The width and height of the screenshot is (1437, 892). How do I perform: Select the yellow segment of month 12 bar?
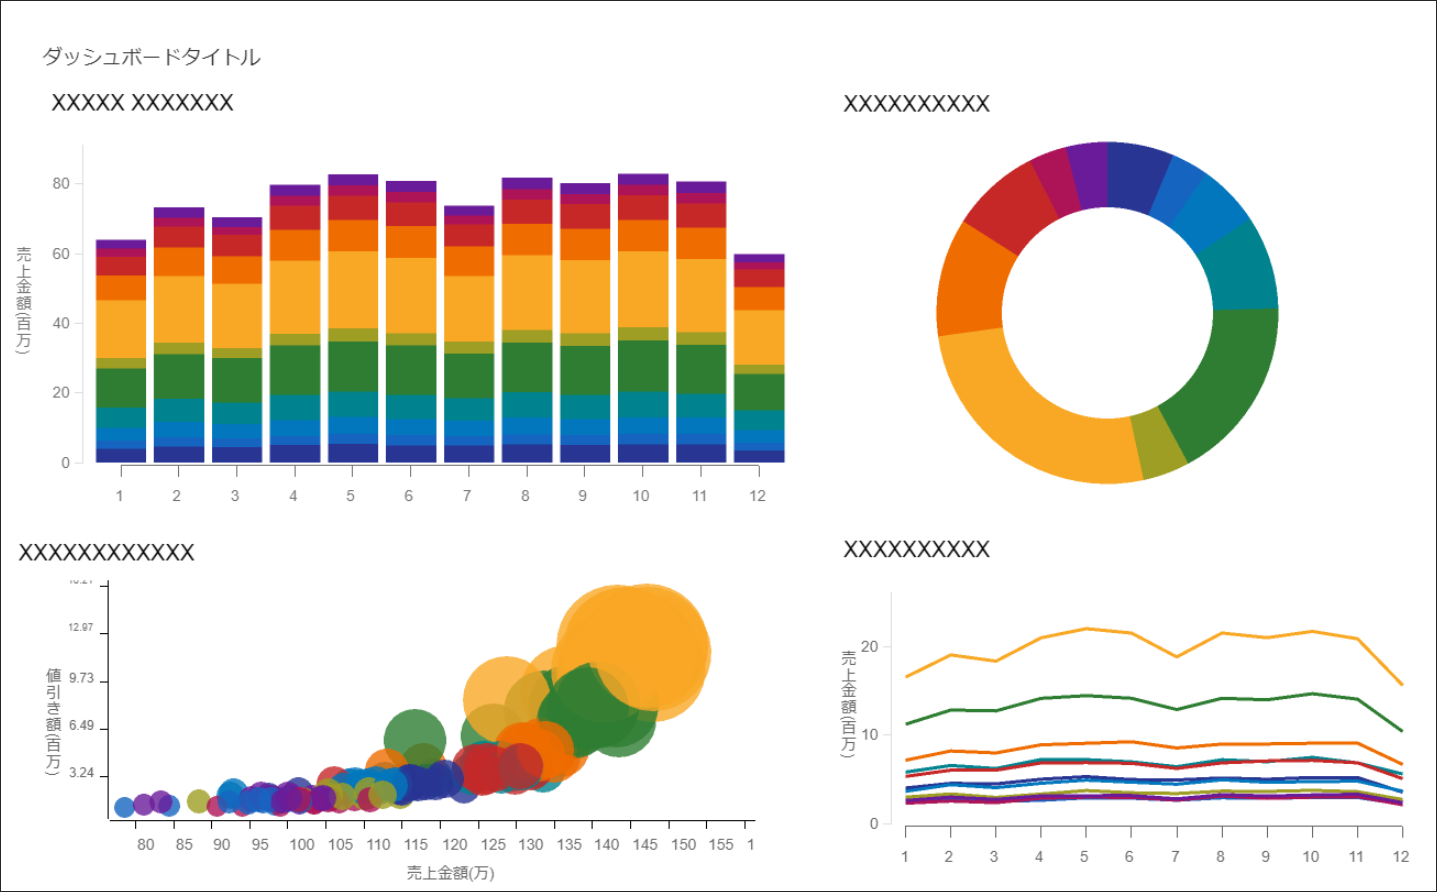[x=758, y=337]
